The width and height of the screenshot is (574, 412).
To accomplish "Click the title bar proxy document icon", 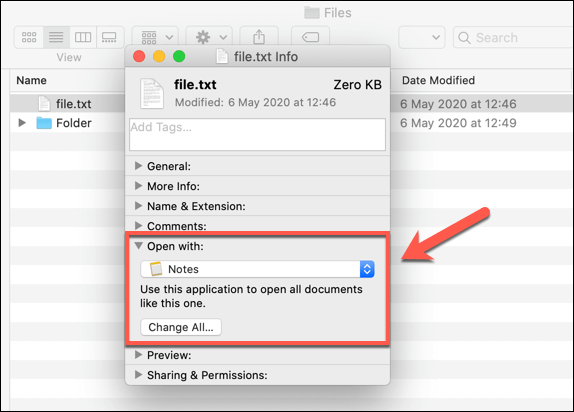I will pyautogui.click(x=222, y=56).
